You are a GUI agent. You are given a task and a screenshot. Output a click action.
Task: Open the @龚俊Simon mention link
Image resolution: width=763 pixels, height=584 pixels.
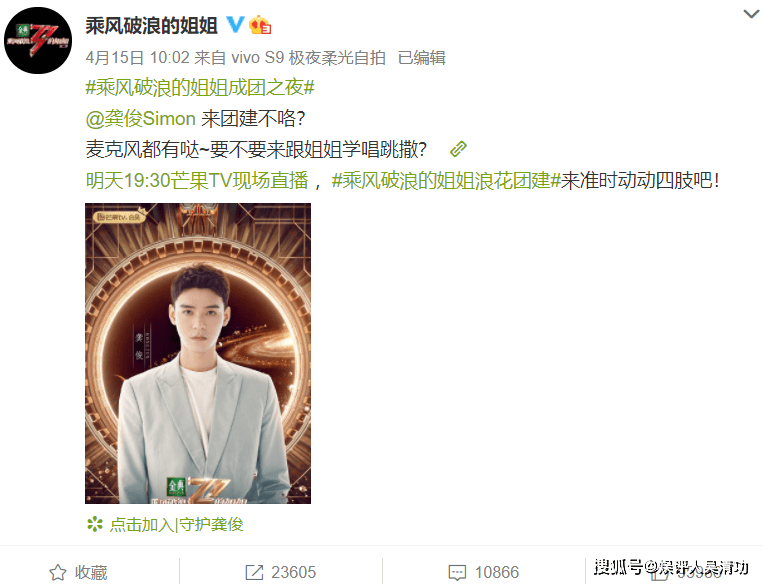click(141, 119)
